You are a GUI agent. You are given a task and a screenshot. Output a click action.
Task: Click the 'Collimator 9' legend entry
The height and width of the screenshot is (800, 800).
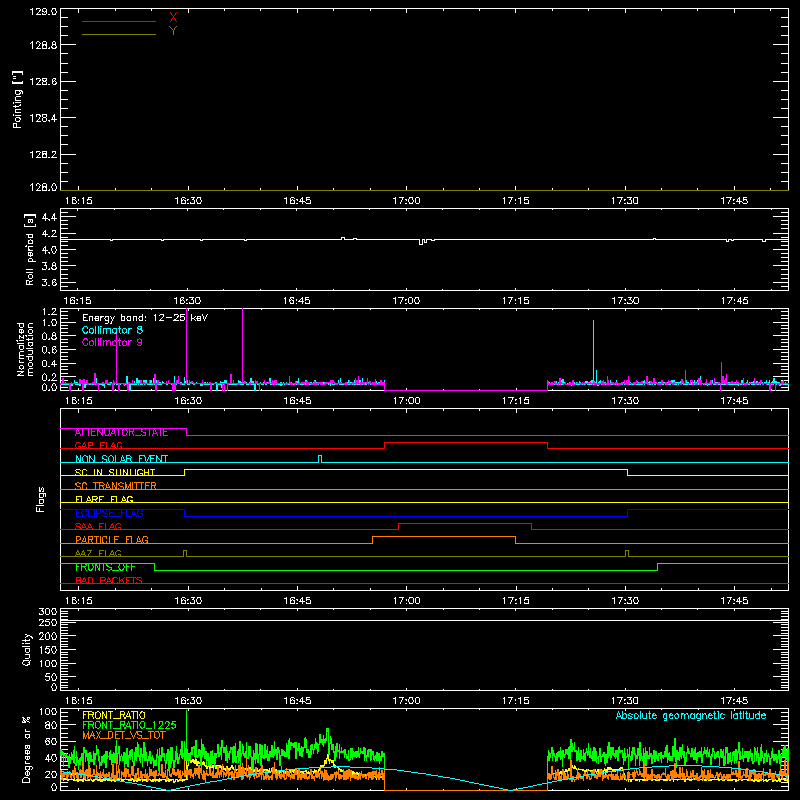[112, 342]
